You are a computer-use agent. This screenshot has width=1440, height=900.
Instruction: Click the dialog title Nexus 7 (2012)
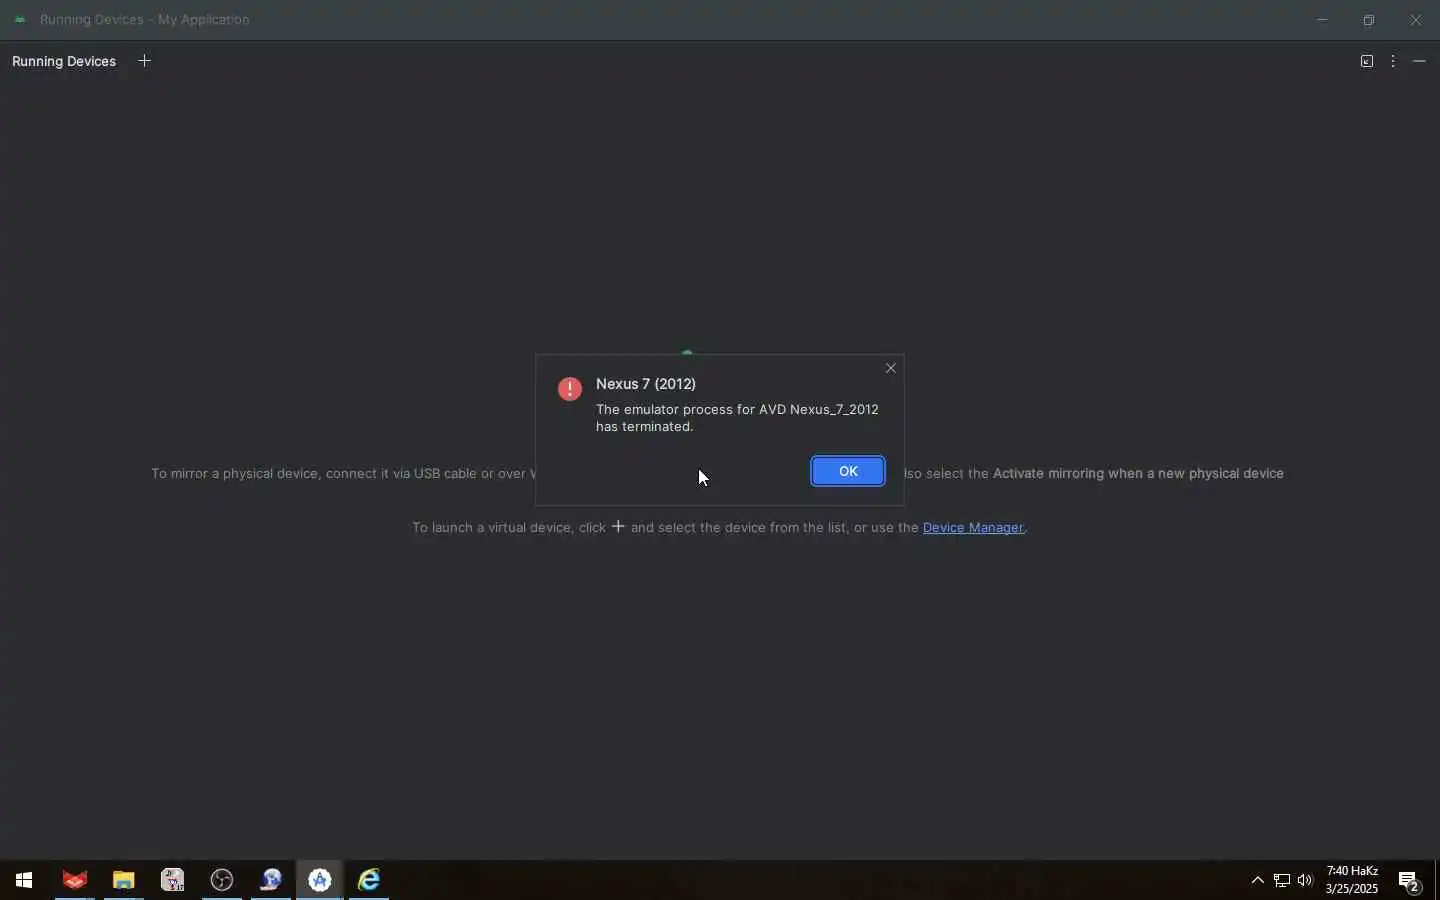pos(646,384)
